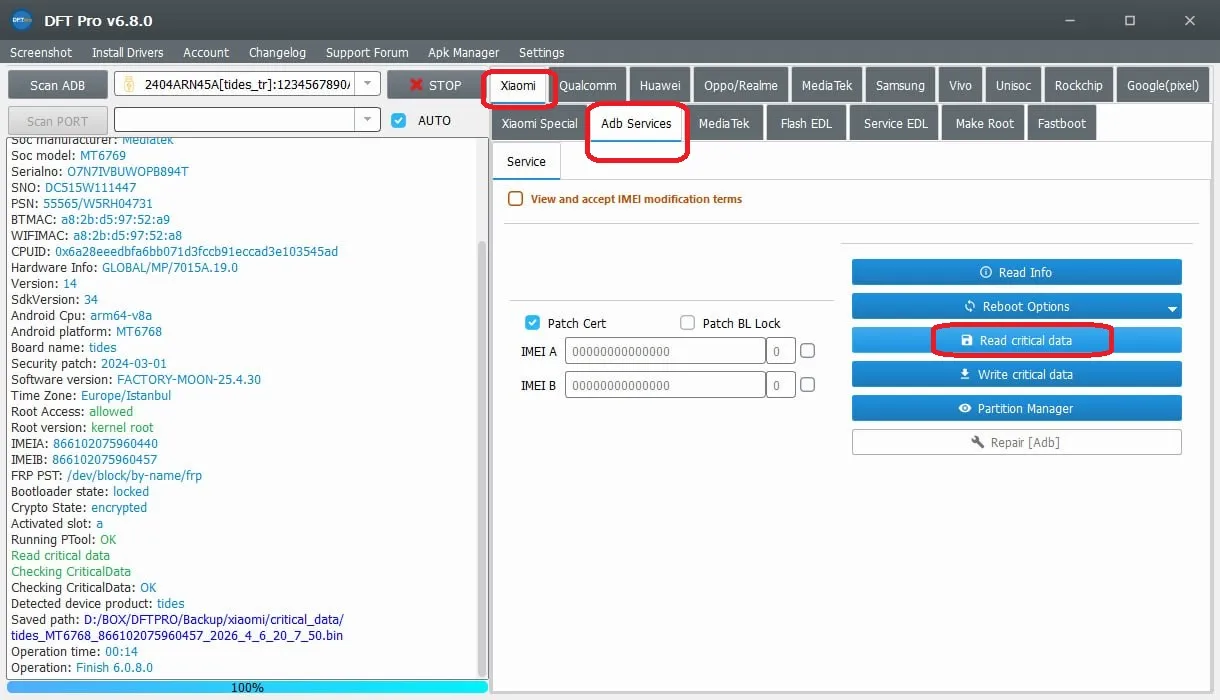Click the 100% progress bar

click(x=247, y=687)
